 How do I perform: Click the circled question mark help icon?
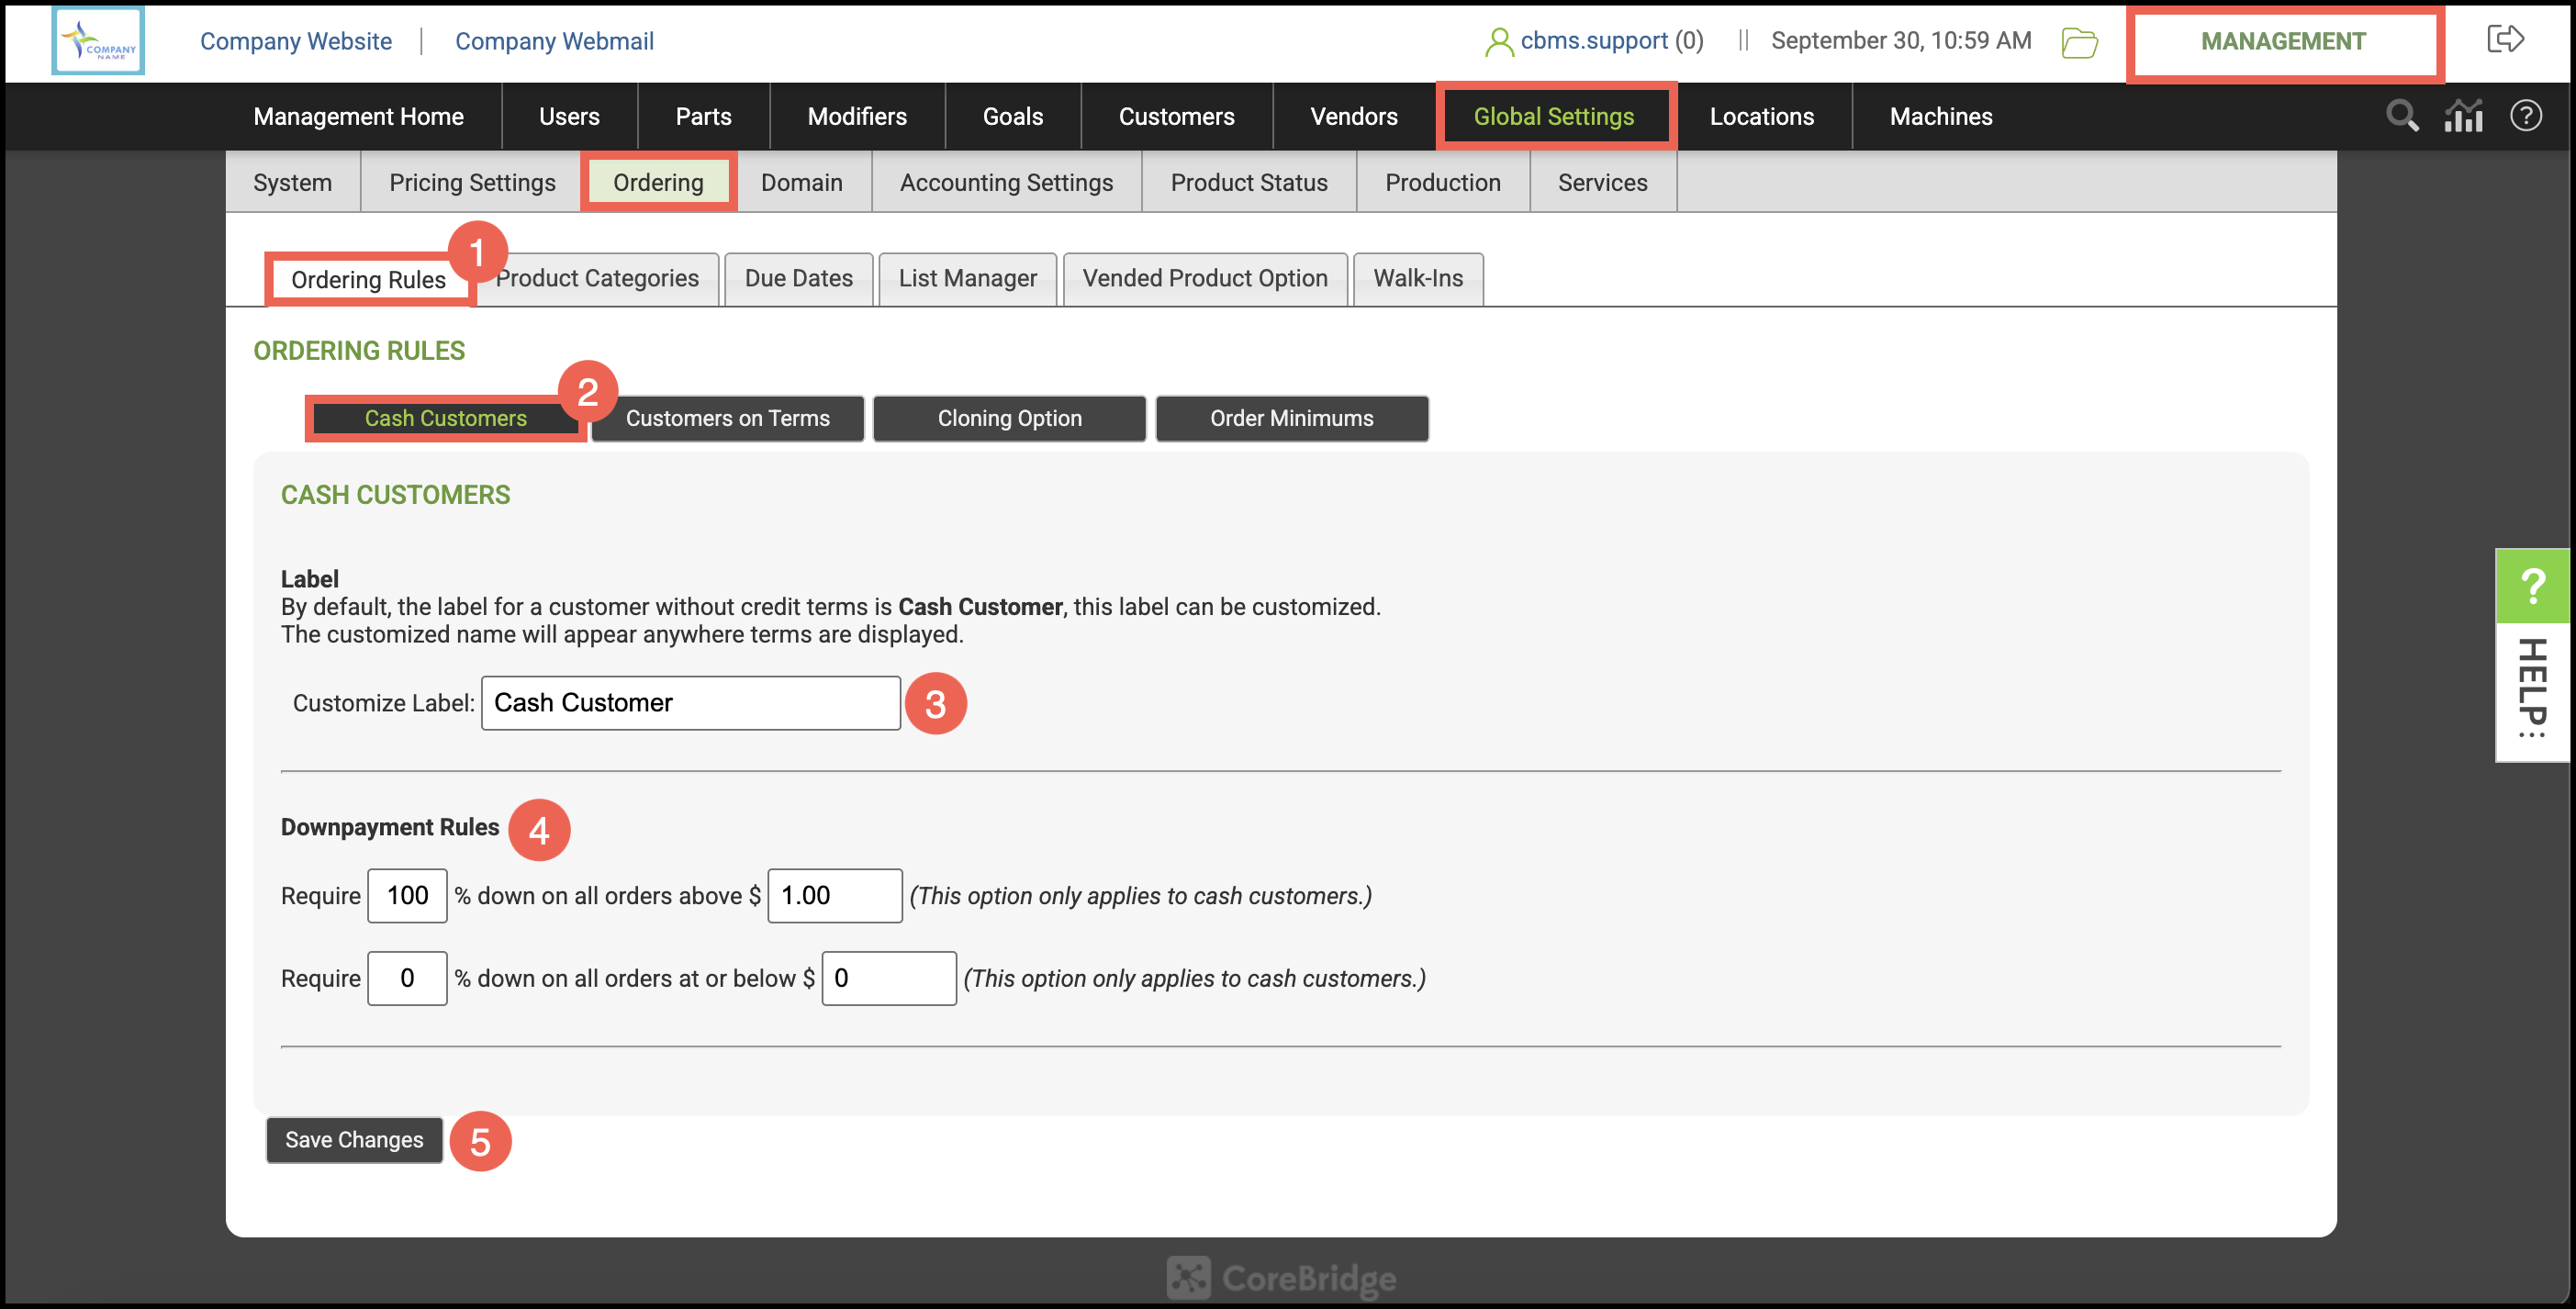click(2525, 116)
